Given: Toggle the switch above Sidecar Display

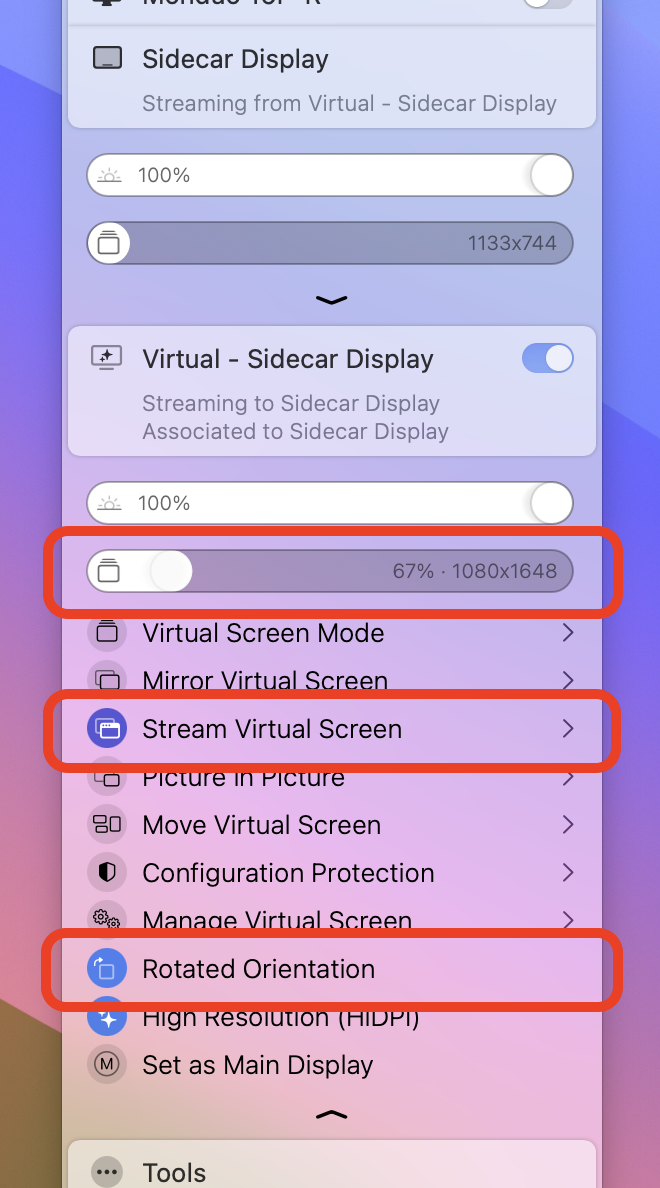Looking at the screenshot, I should tap(547, 3).
